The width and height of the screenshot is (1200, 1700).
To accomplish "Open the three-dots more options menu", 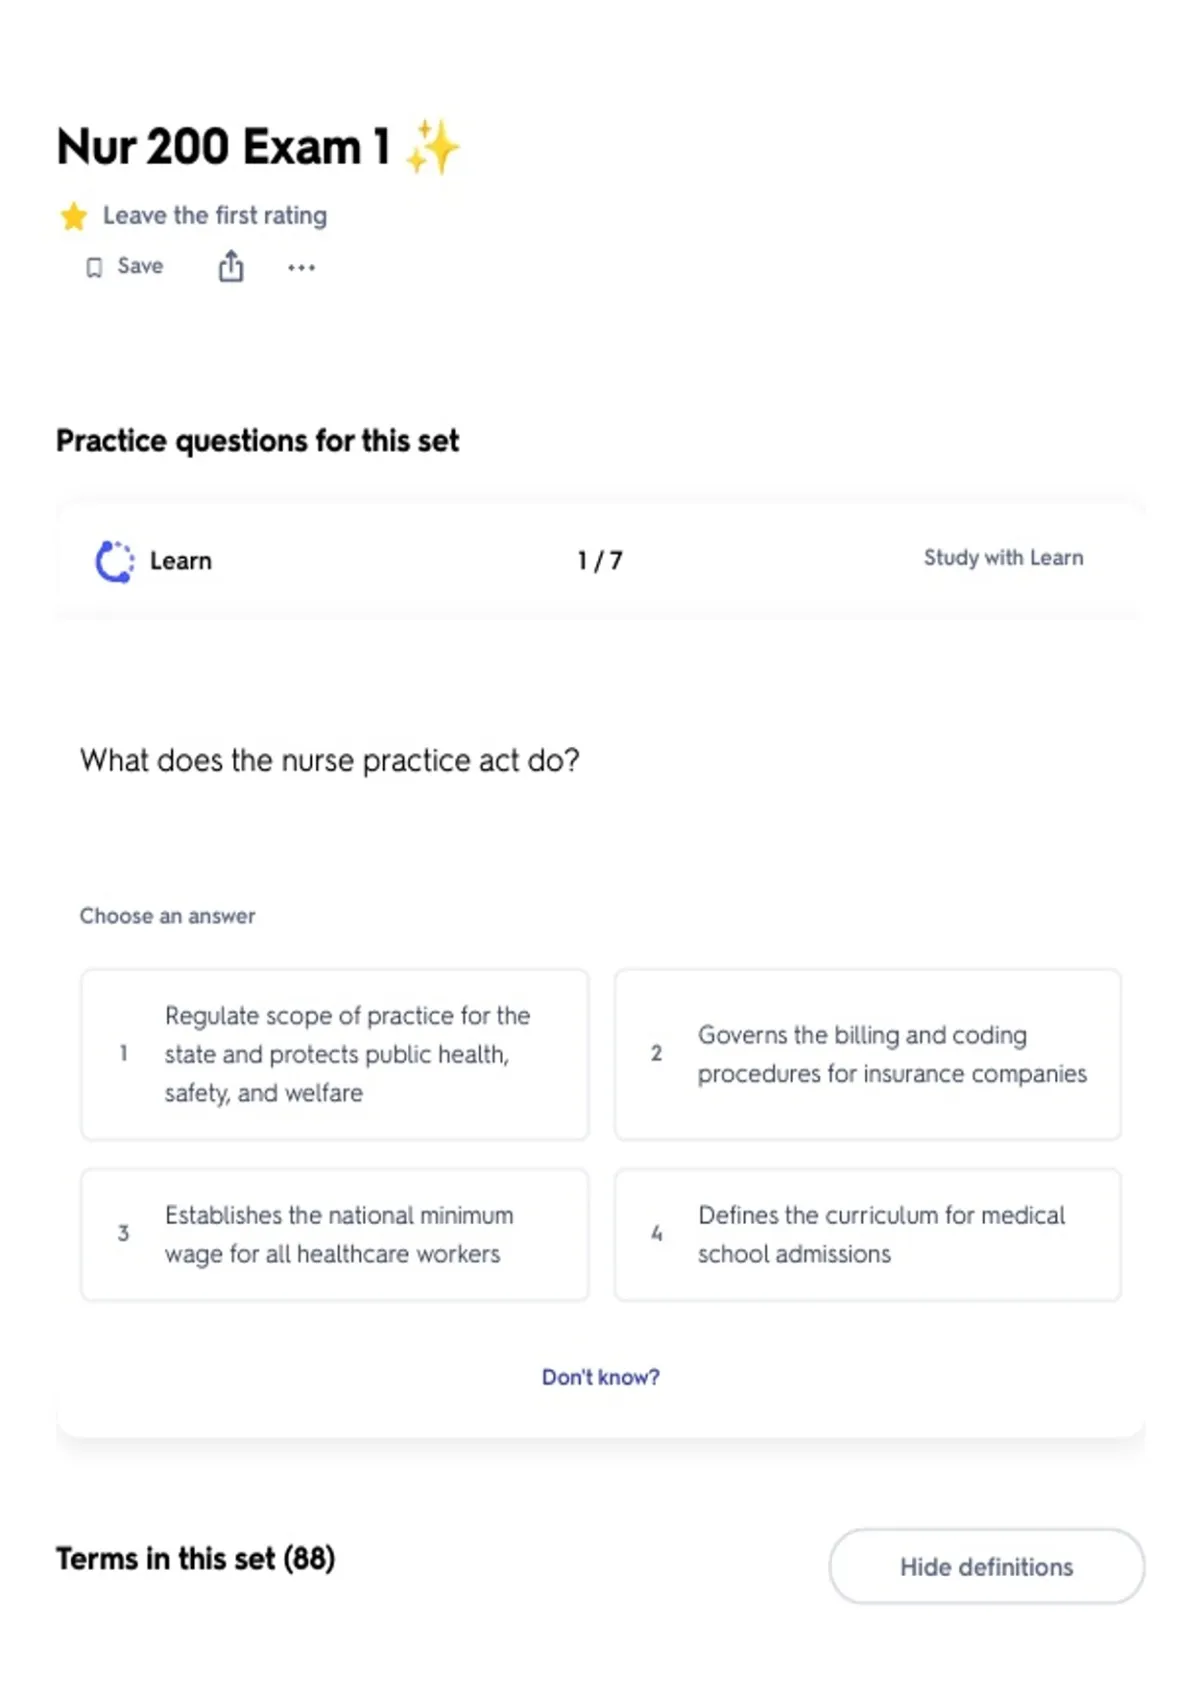I will (301, 267).
